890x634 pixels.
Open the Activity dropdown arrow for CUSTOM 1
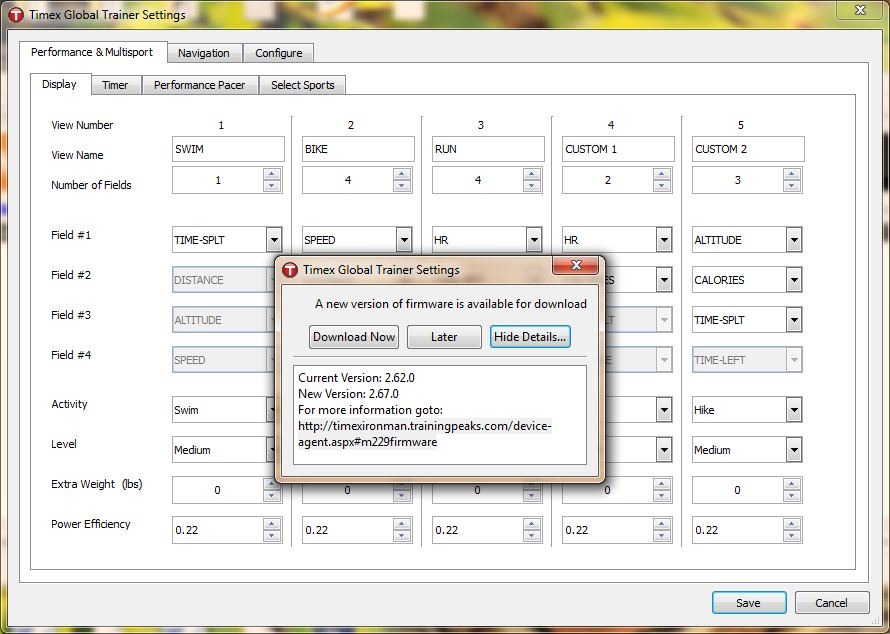point(664,410)
